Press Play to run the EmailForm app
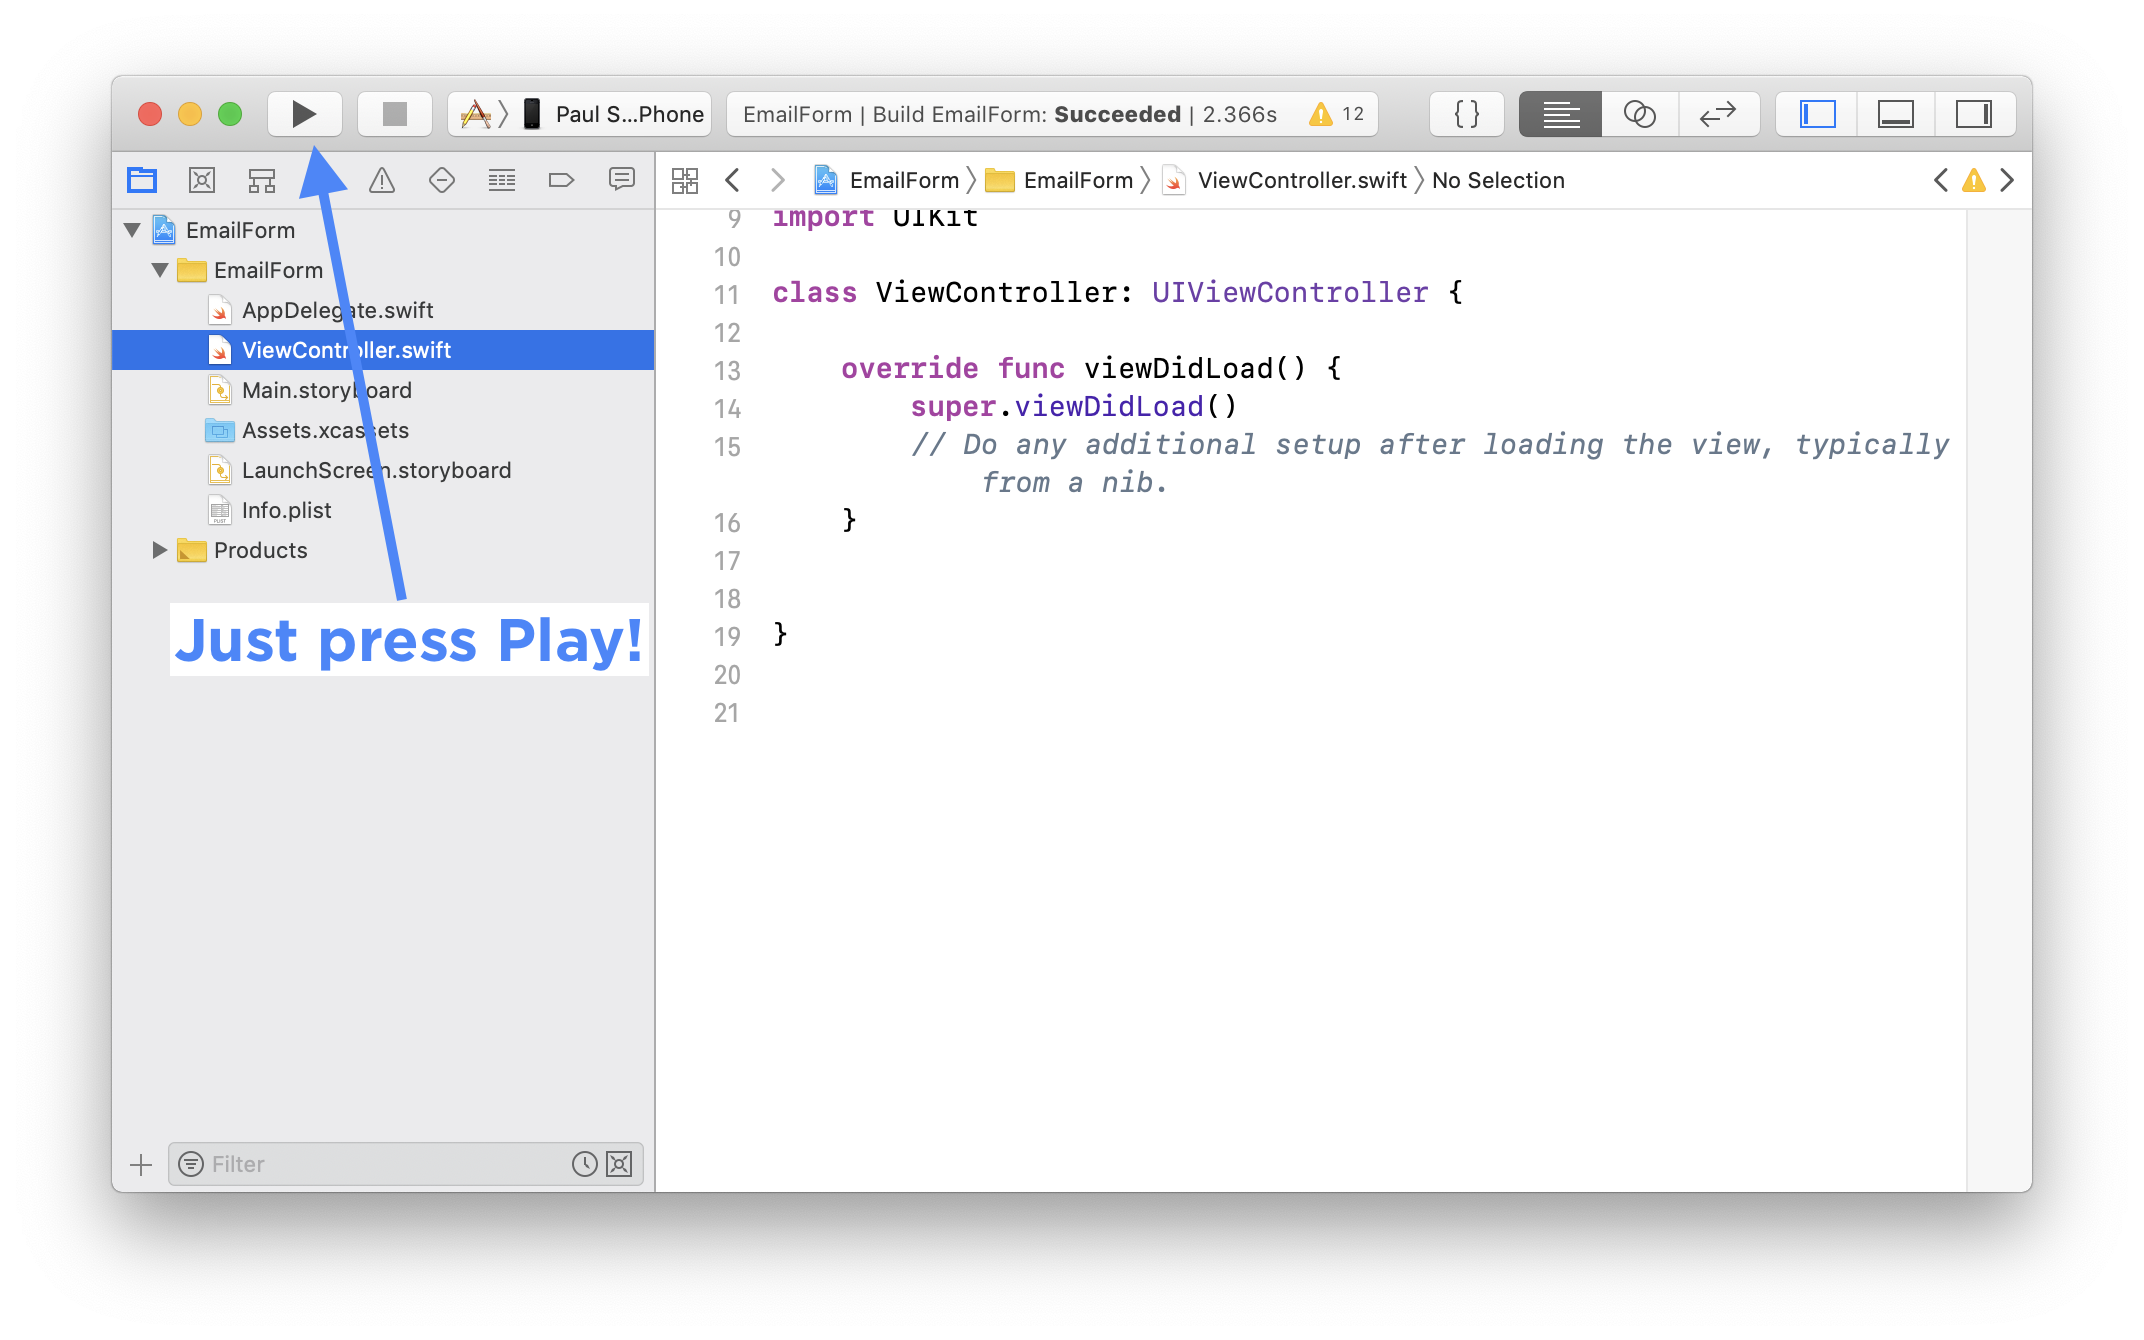Viewport: 2144px width, 1340px height. pos(303,113)
